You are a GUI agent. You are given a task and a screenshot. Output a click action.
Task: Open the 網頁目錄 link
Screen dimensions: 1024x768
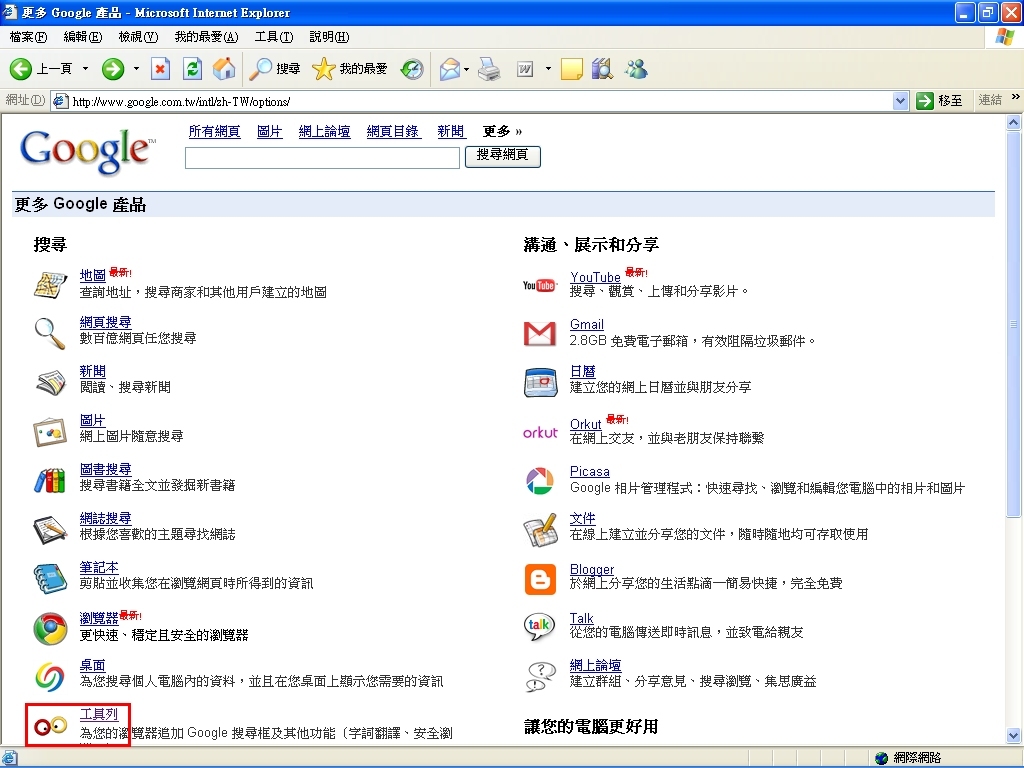click(392, 131)
